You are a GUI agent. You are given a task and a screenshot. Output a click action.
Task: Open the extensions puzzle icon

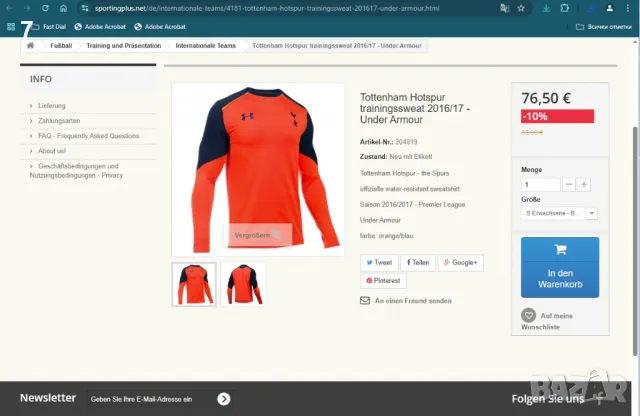pos(564,8)
